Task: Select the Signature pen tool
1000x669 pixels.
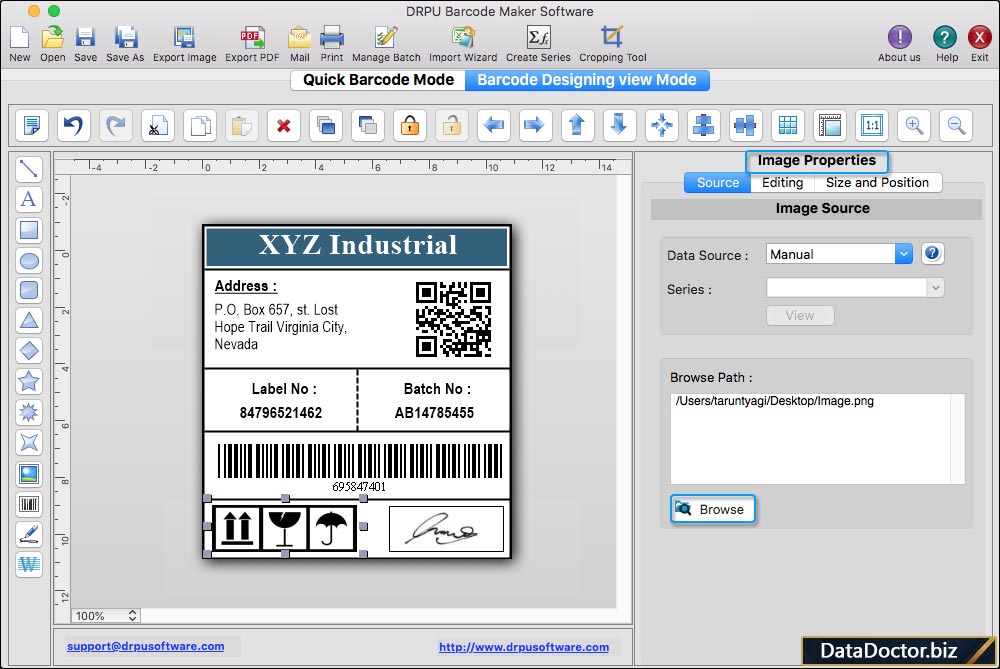Action: [x=29, y=534]
